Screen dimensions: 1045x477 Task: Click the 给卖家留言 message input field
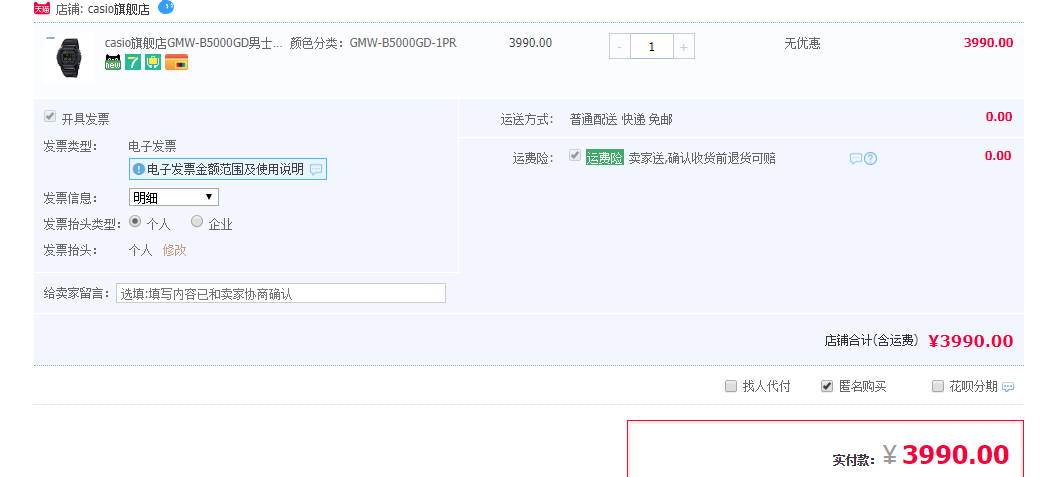coord(281,293)
